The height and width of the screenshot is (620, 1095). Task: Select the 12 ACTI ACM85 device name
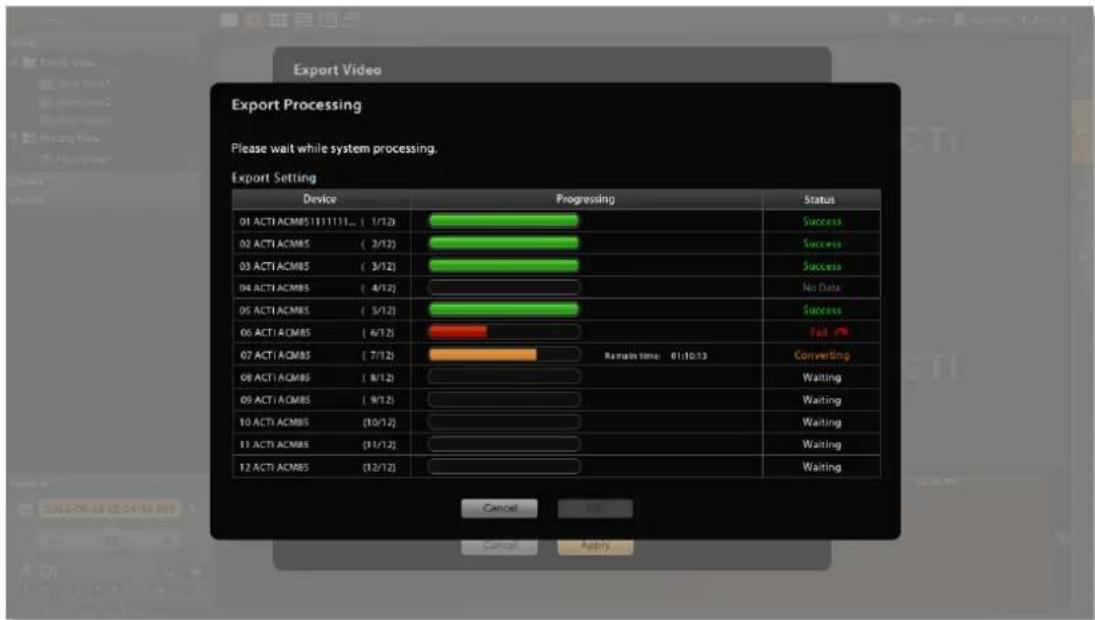274,466
